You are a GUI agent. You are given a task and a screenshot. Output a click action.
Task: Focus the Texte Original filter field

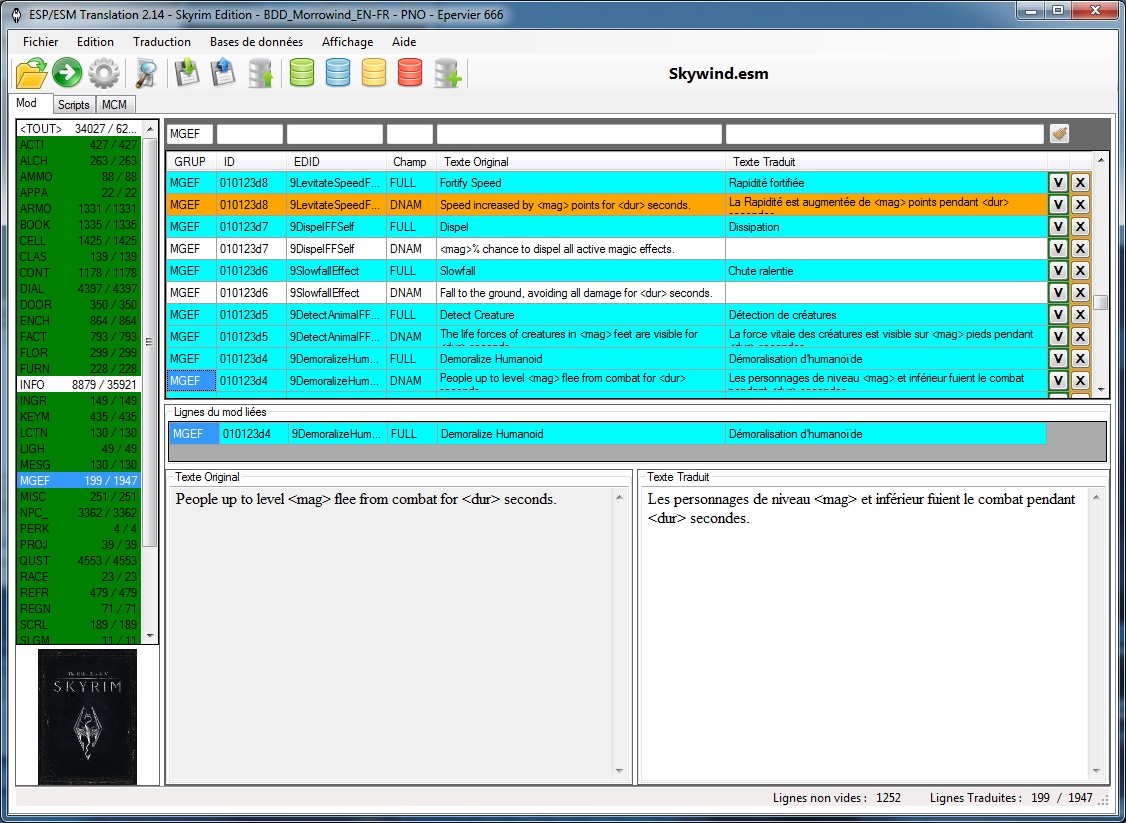580,134
